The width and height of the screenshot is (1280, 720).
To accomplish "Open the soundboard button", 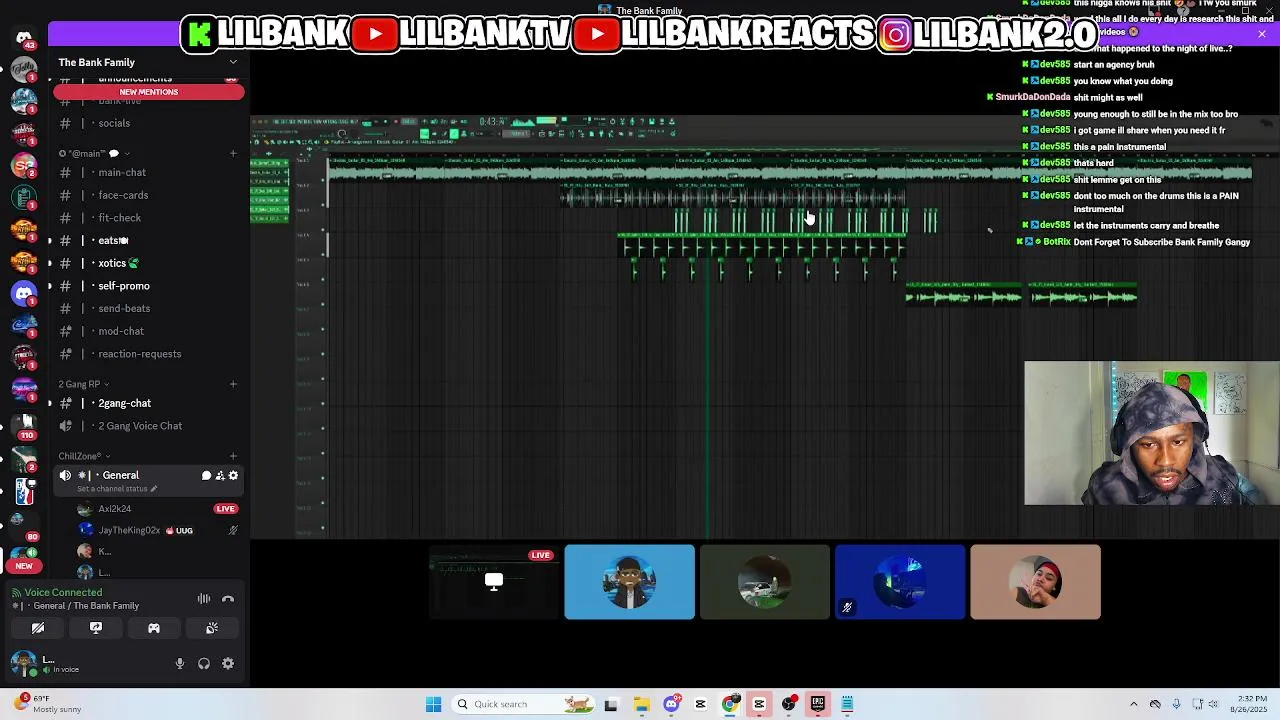I will (x=212, y=628).
